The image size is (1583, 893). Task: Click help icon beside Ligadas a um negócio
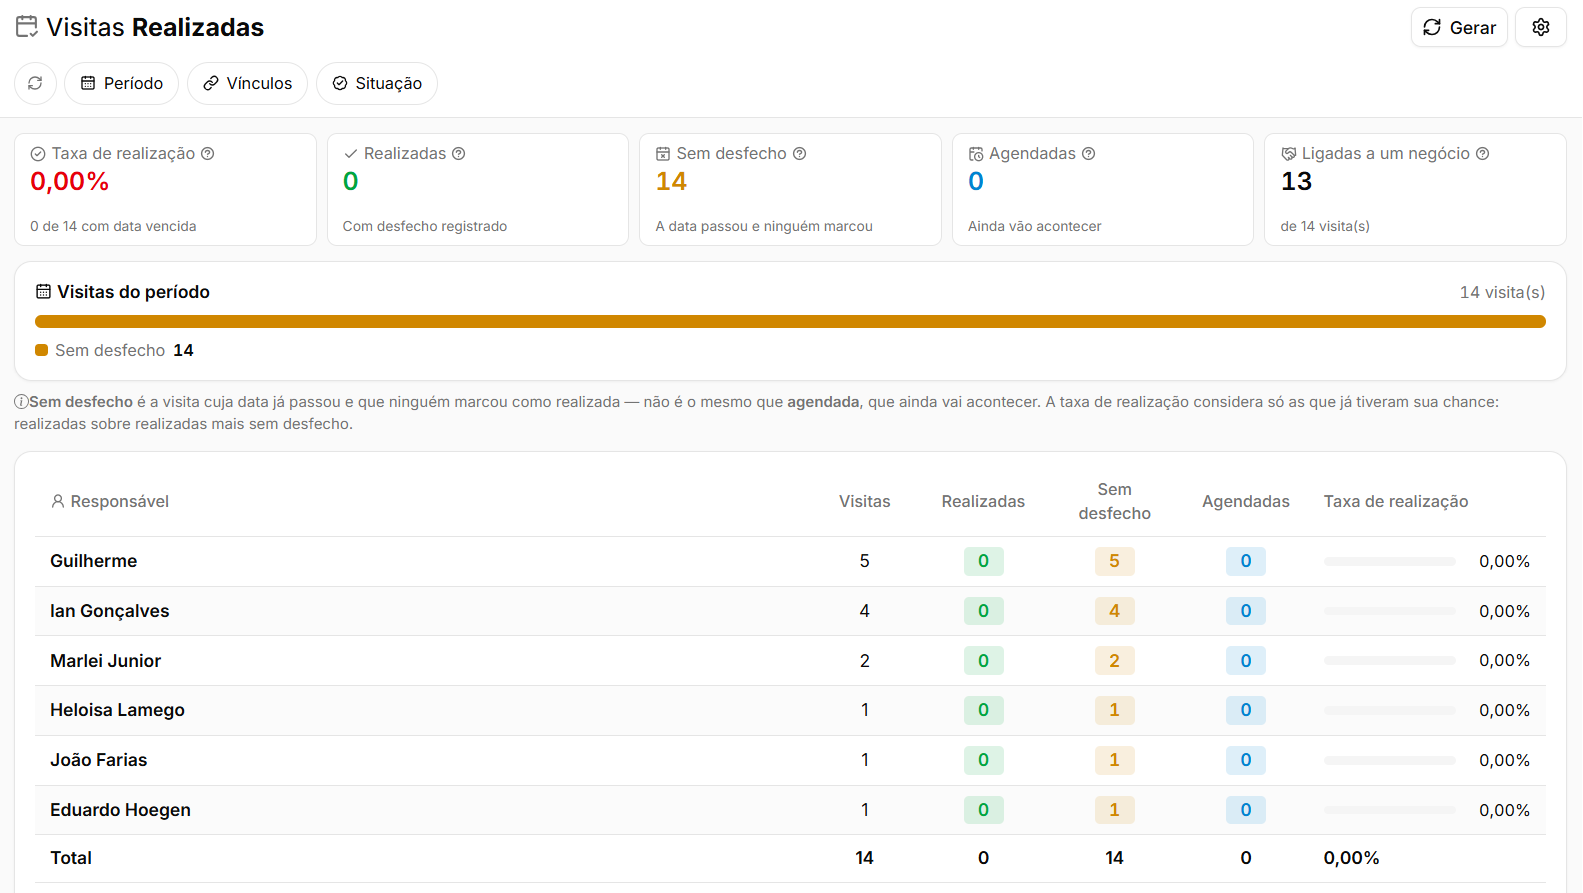(1483, 154)
